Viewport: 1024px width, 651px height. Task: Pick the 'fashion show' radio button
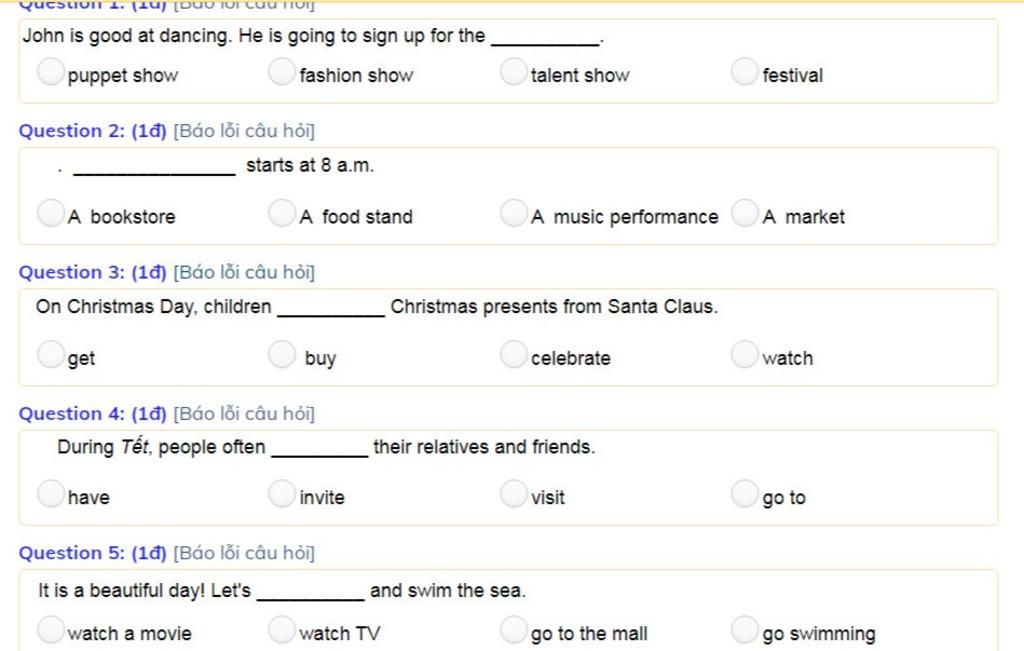click(281, 71)
